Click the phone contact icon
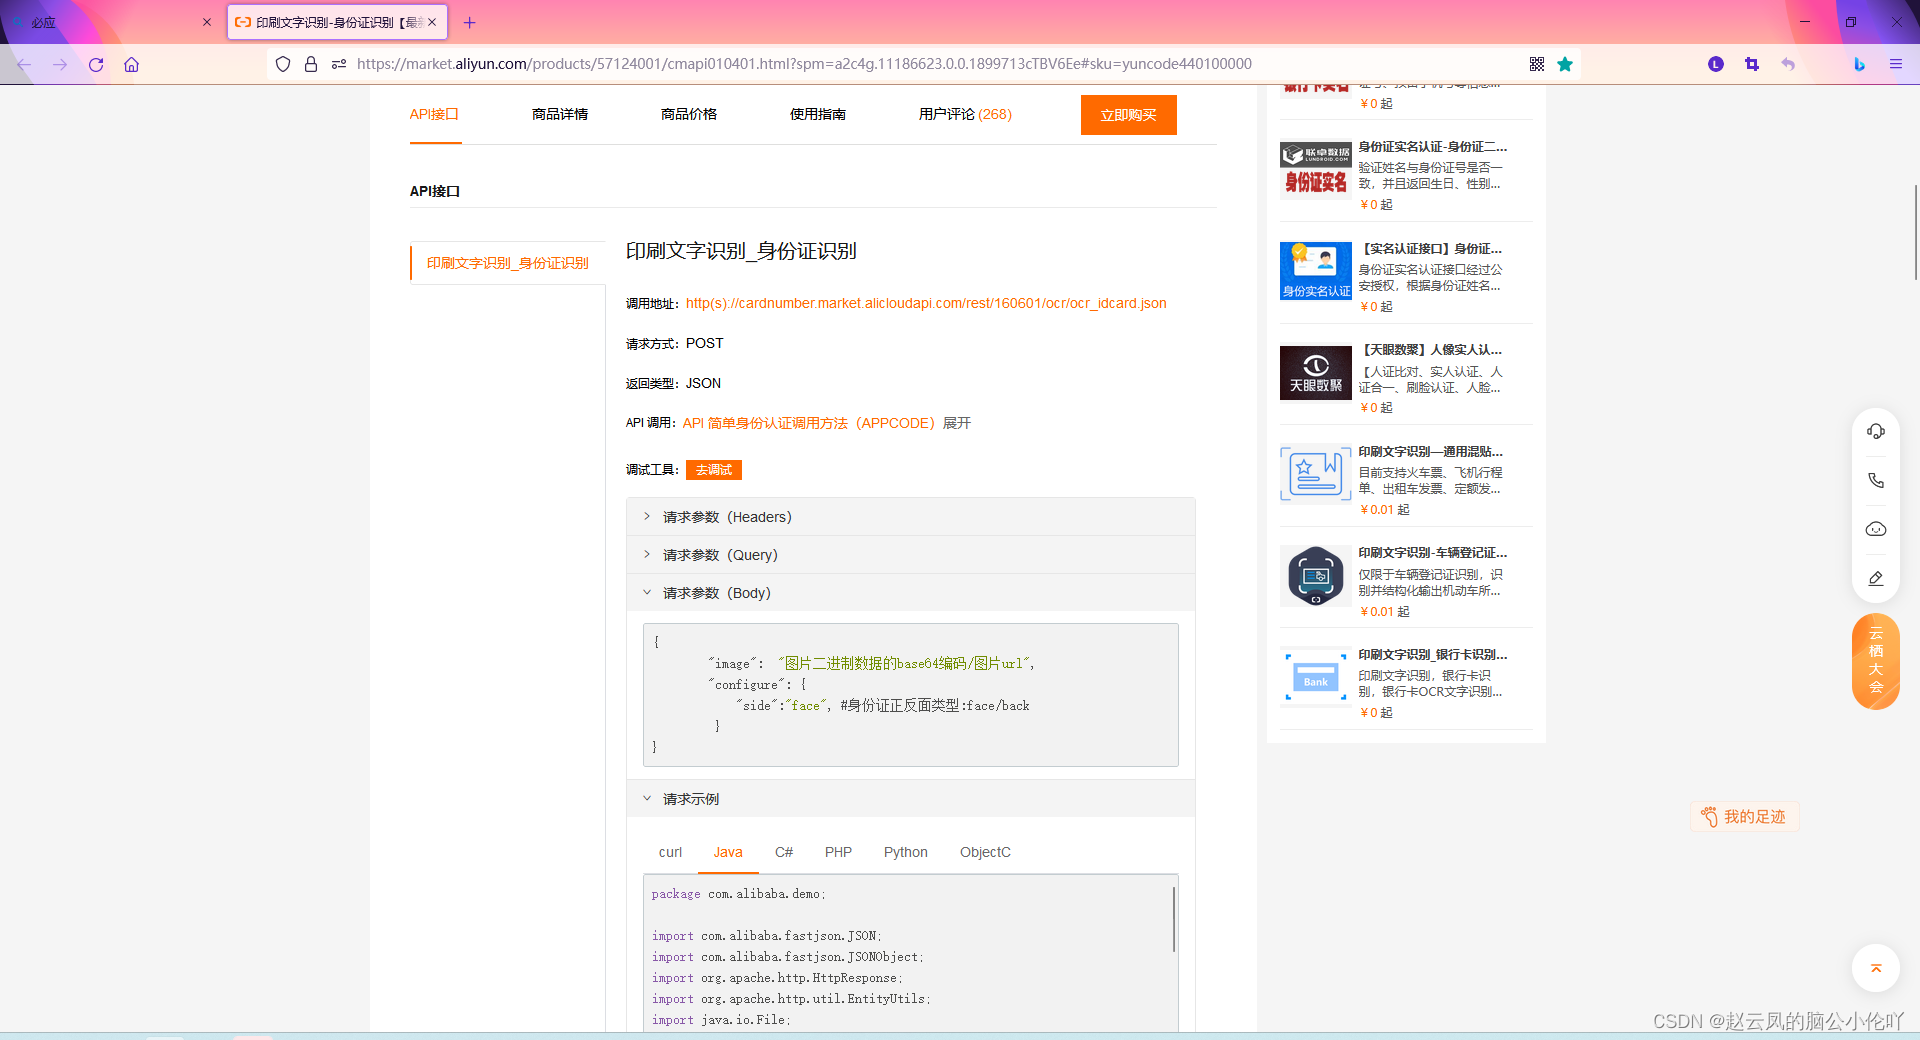The image size is (1920, 1040). click(x=1876, y=480)
